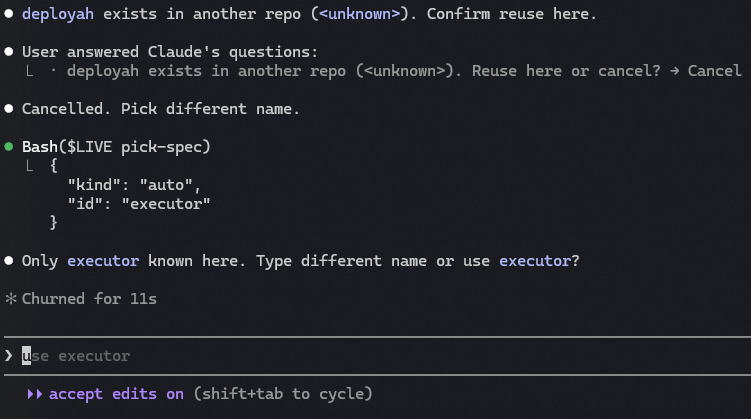Image resolution: width=751 pixels, height=419 pixels.
Task: Click the green Bash status dot
Action: tap(9, 146)
